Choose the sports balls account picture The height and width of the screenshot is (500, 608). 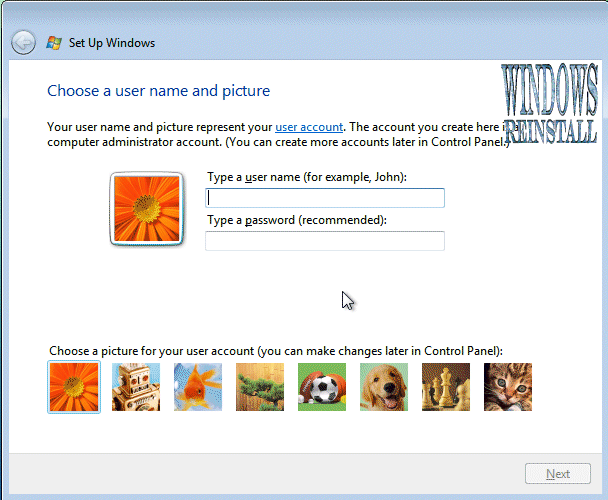322,387
